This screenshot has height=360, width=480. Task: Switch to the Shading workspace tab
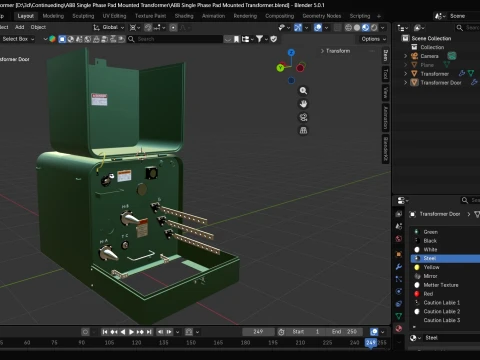click(184, 16)
